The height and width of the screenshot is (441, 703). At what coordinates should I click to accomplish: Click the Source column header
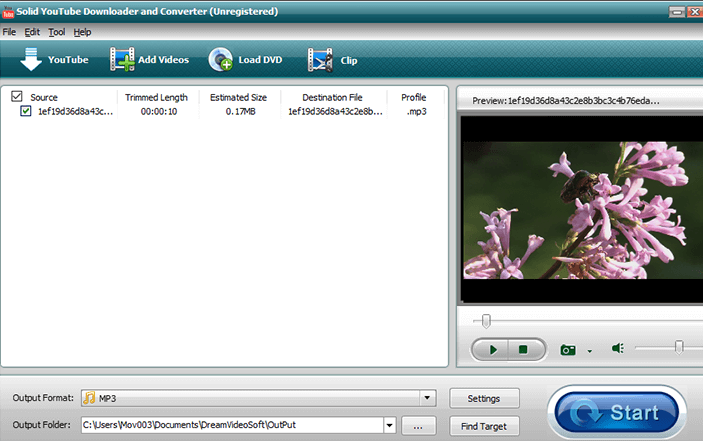44,97
